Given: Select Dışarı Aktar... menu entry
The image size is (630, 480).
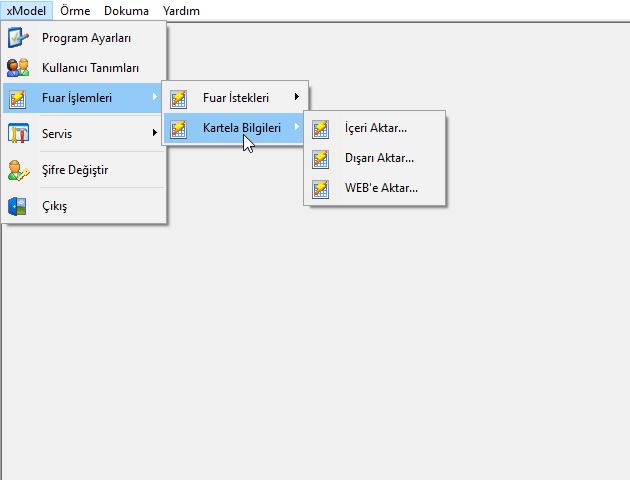Looking at the screenshot, I should [378, 158].
